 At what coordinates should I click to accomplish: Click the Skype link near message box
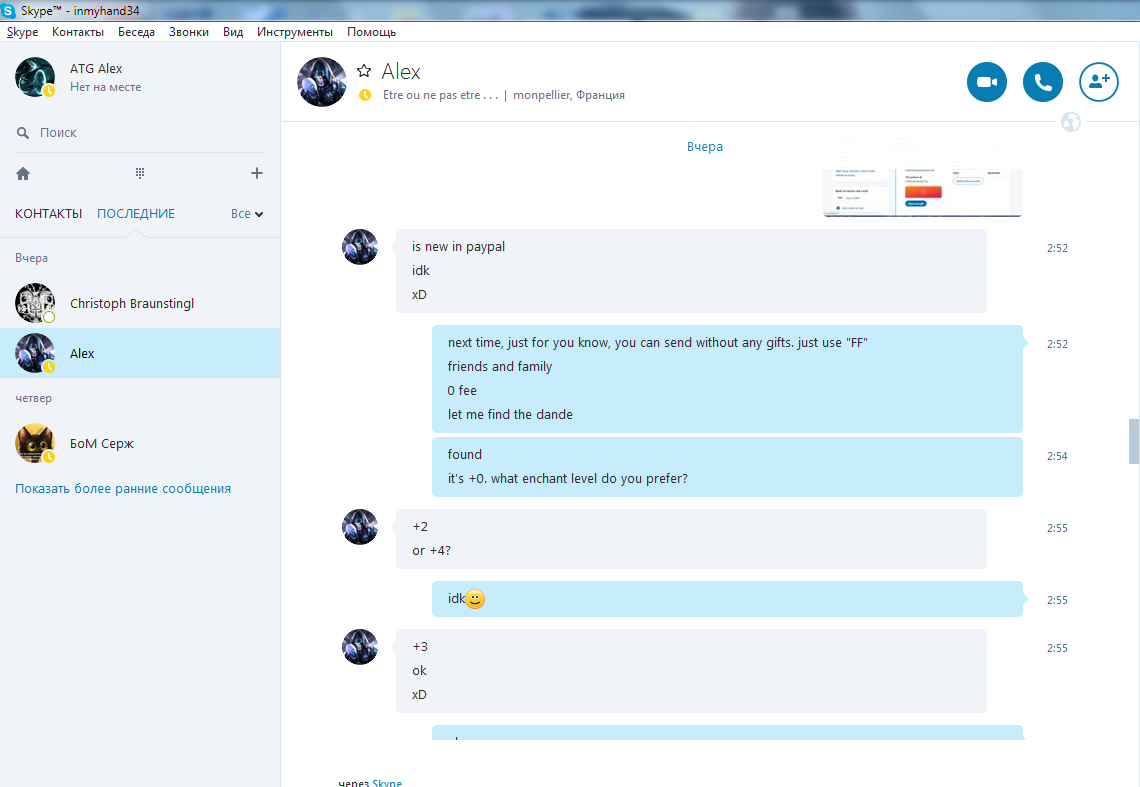(387, 783)
